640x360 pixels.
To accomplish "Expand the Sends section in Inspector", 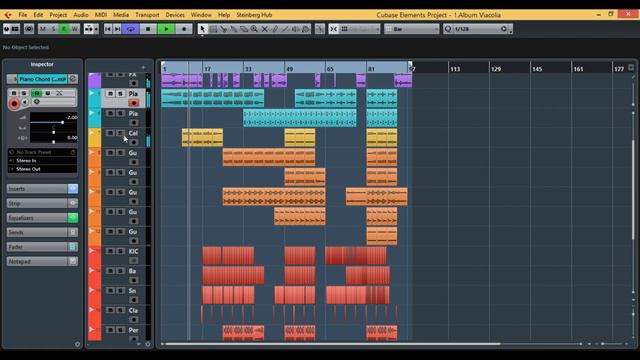I will (37, 232).
